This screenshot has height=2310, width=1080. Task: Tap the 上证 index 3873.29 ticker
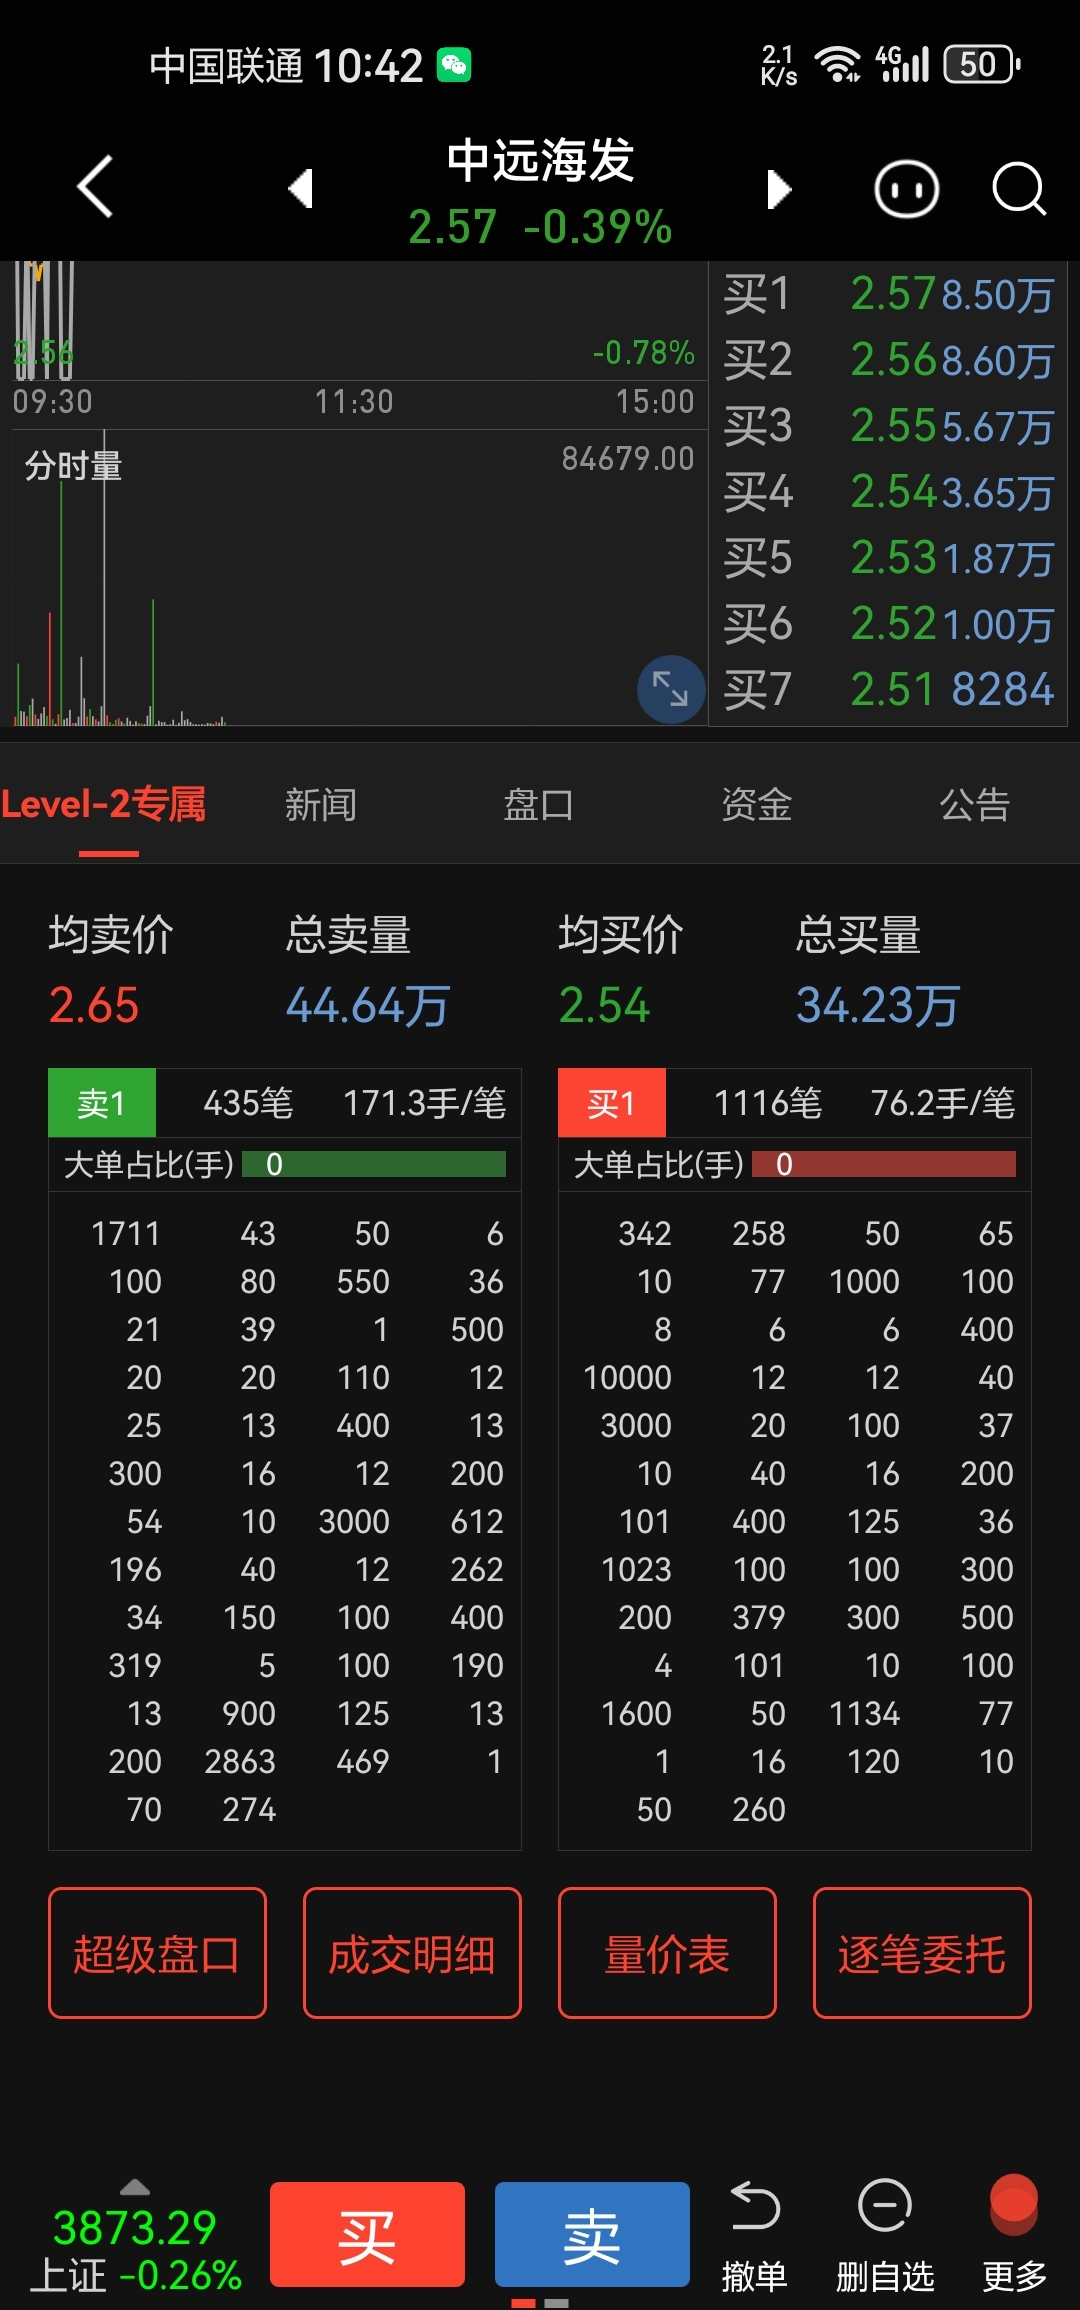[136, 2250]
